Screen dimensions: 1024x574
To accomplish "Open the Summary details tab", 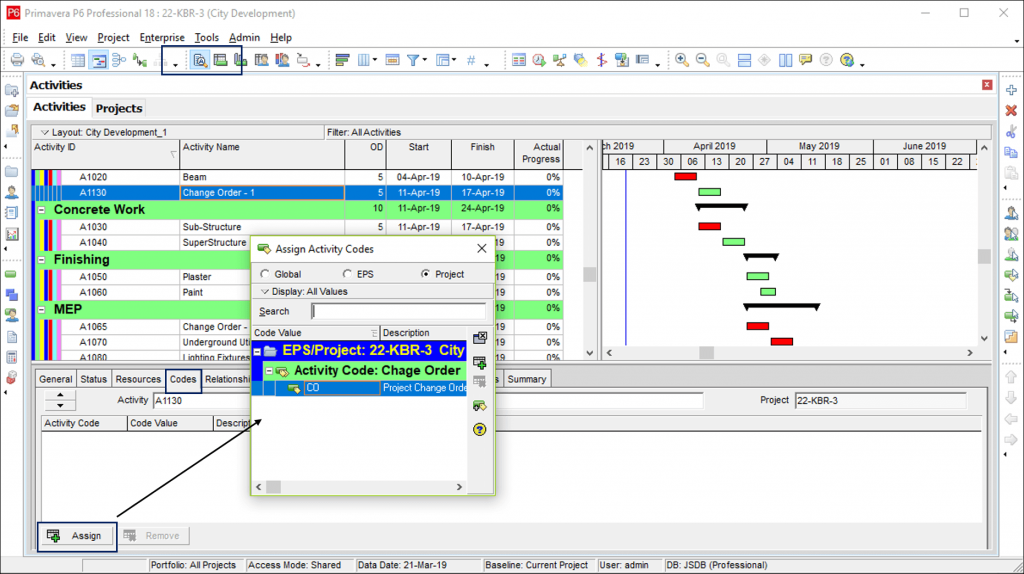I will click(x=526, y=379).
